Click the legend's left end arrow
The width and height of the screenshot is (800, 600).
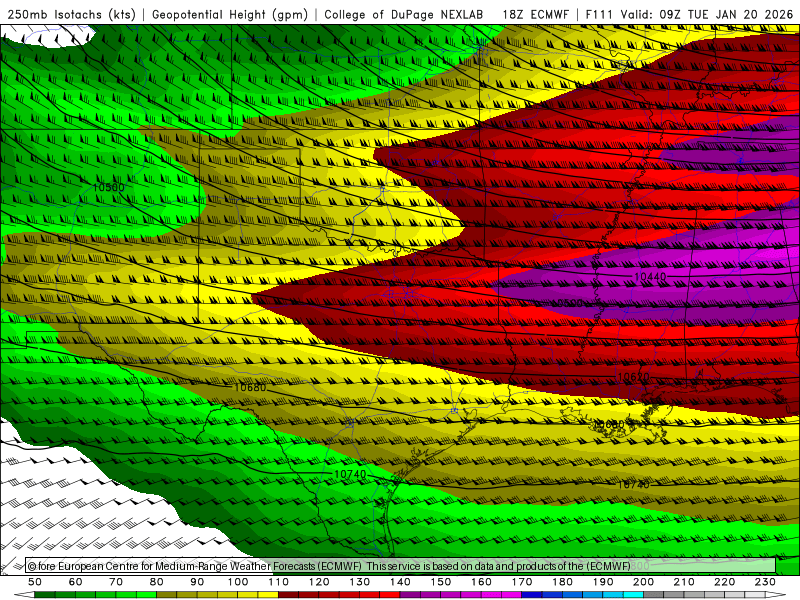click(24, 595)
